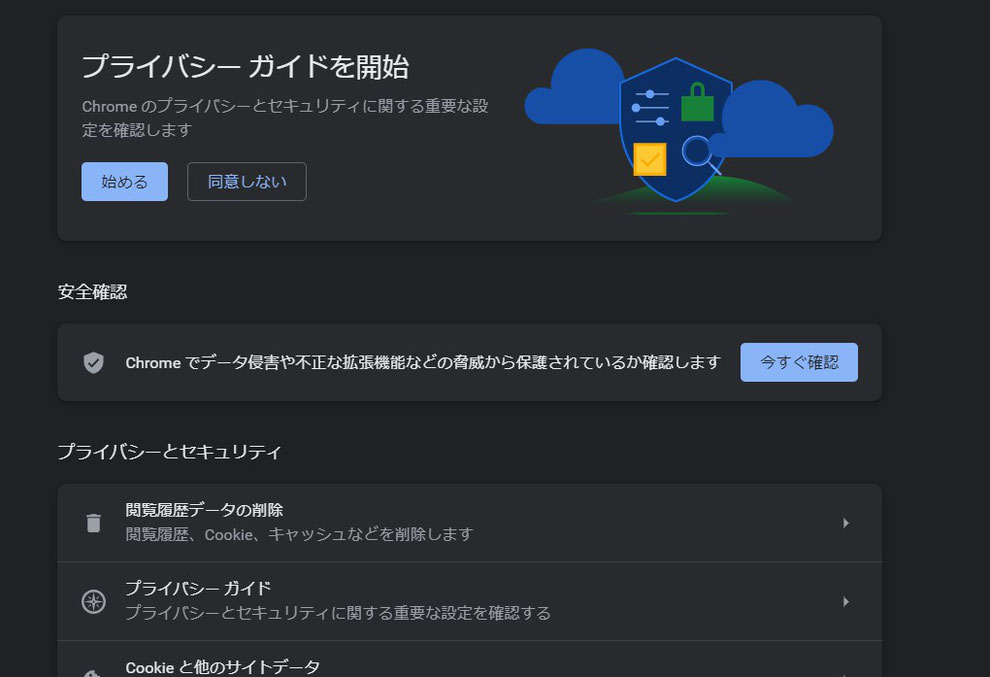Screen dimensions: 990x677
Task: Expand the 閲覧履歴データの削除 row arrow
Action: (845, 523)
